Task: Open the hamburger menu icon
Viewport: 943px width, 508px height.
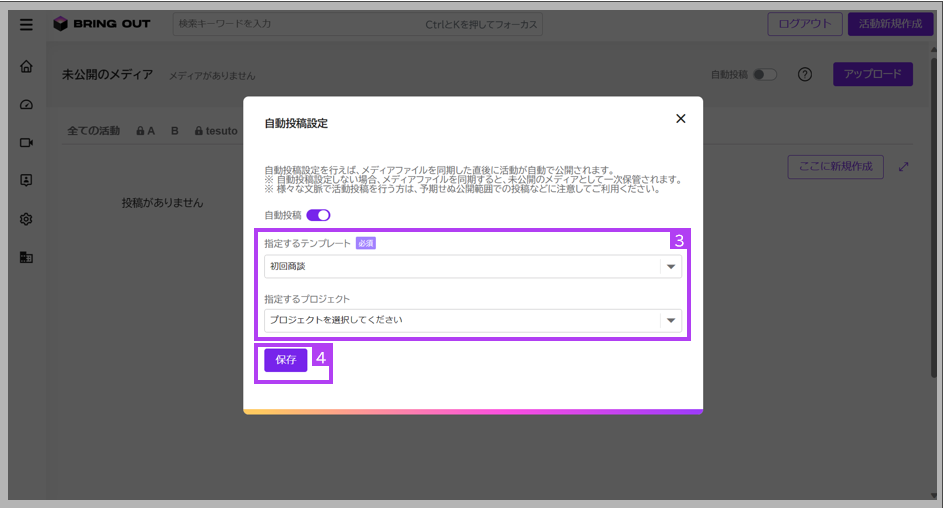Action: pos(26,25)
